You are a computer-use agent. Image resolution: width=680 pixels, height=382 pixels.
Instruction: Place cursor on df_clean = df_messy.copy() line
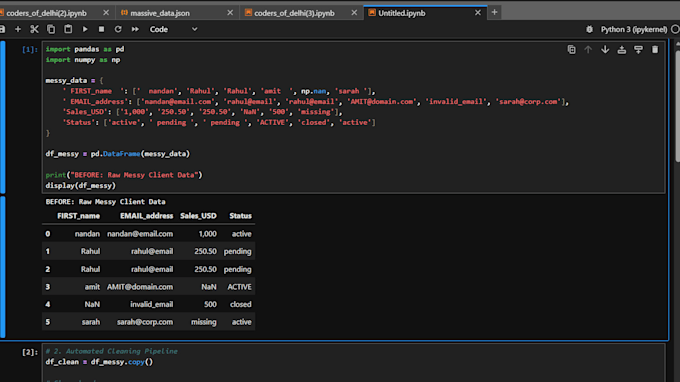click(x=99, y=362)
